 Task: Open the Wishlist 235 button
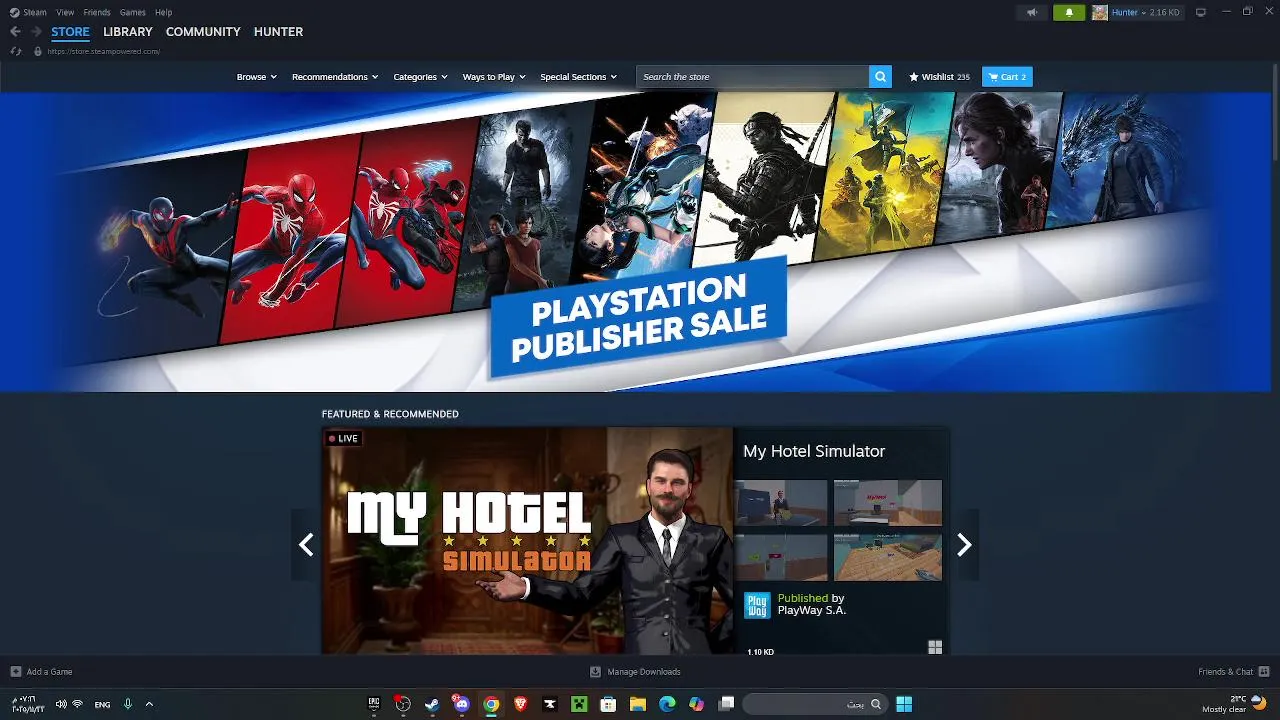pyautogui.click(x=939, y=77)
